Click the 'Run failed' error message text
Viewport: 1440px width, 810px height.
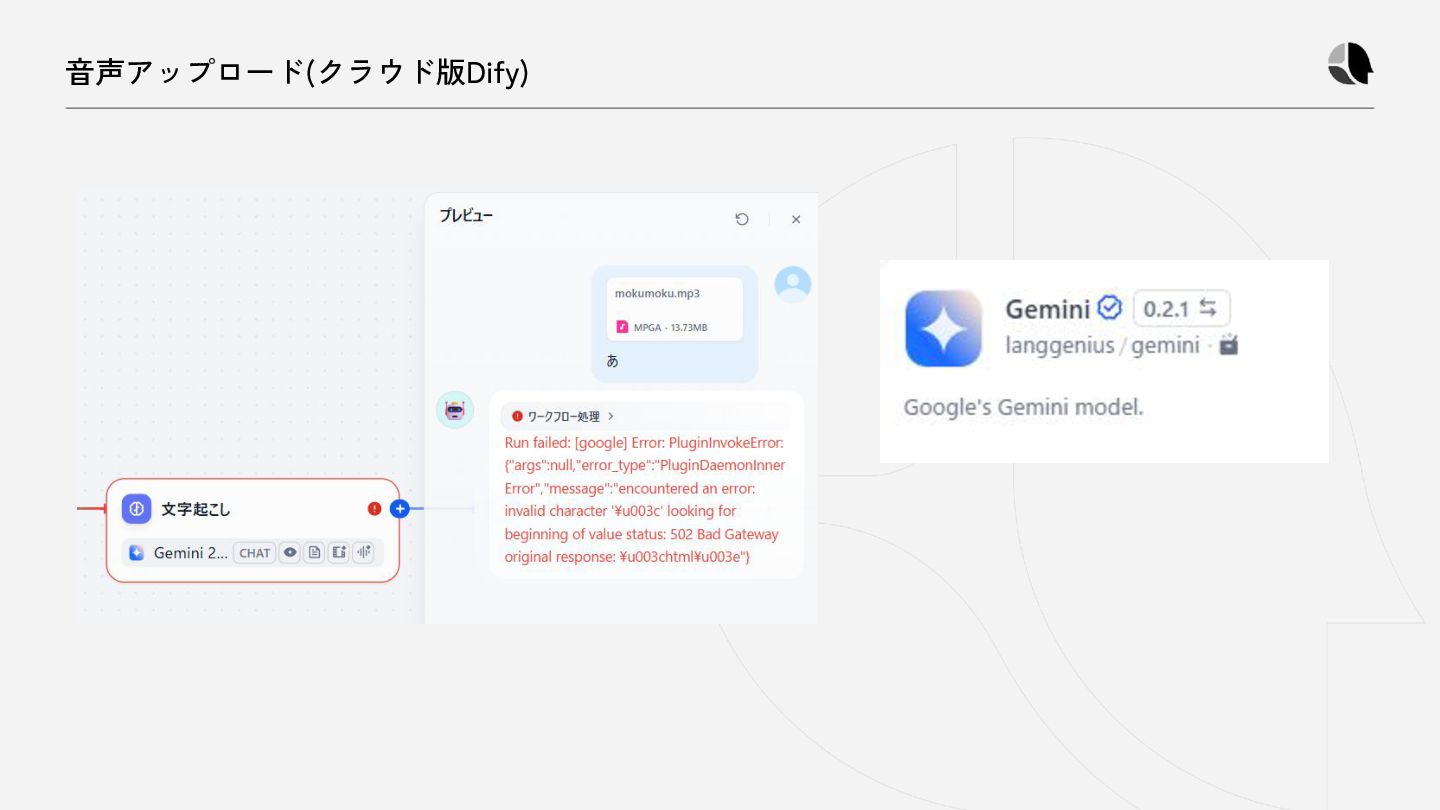pyautogui.click(x=645, y=499)
